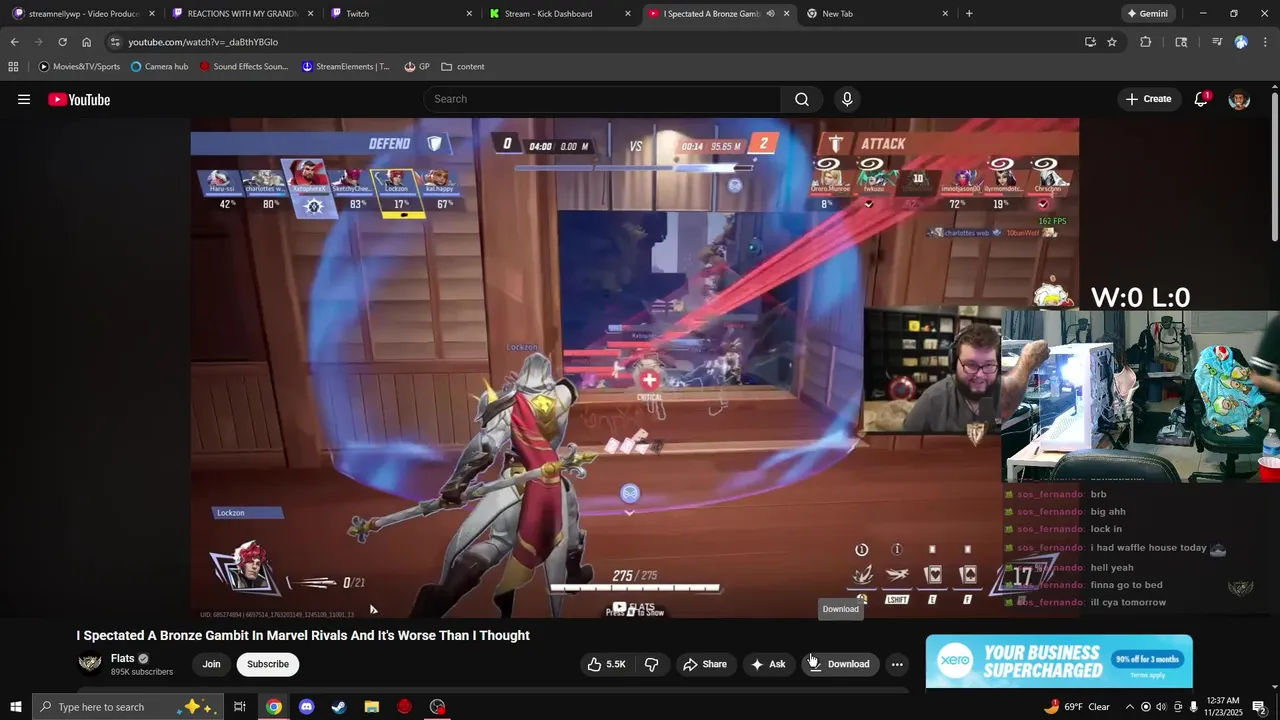Open StreamElements bookmark

346,67
